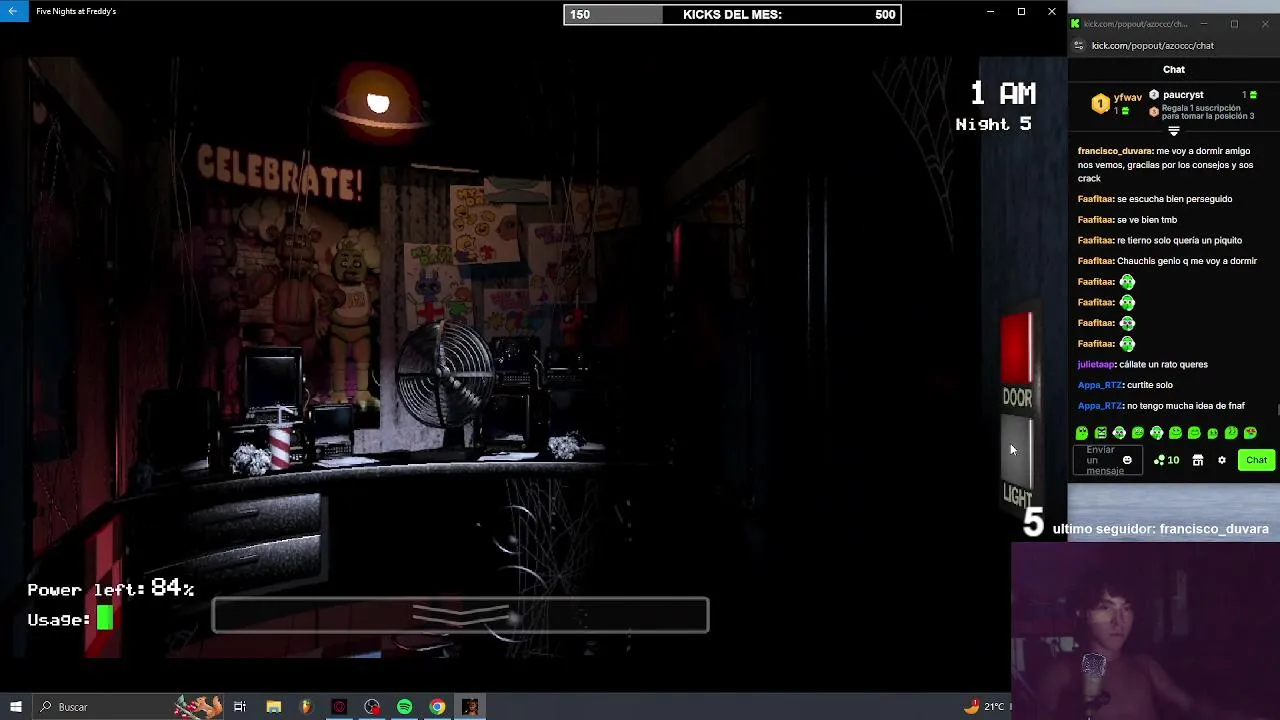This screenshot has height=720, width=1280.
Task: Click Faafitaa's 're tierno solo quería' message
Action: coord(1160,241)
